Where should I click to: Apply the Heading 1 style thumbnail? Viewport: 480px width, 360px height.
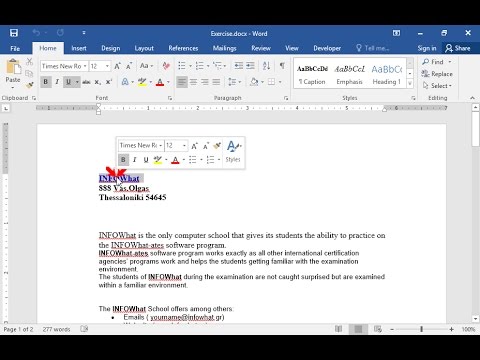(x=386, y=75)
